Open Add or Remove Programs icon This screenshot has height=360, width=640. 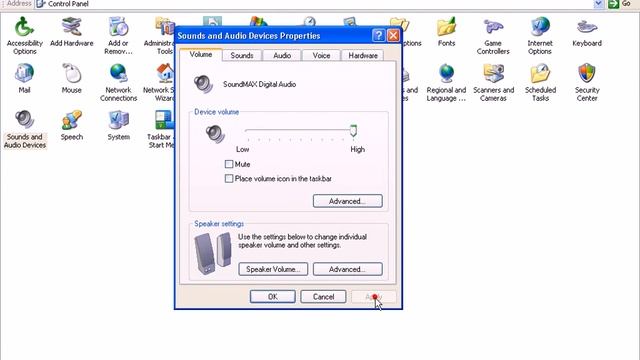coord(118,36)
